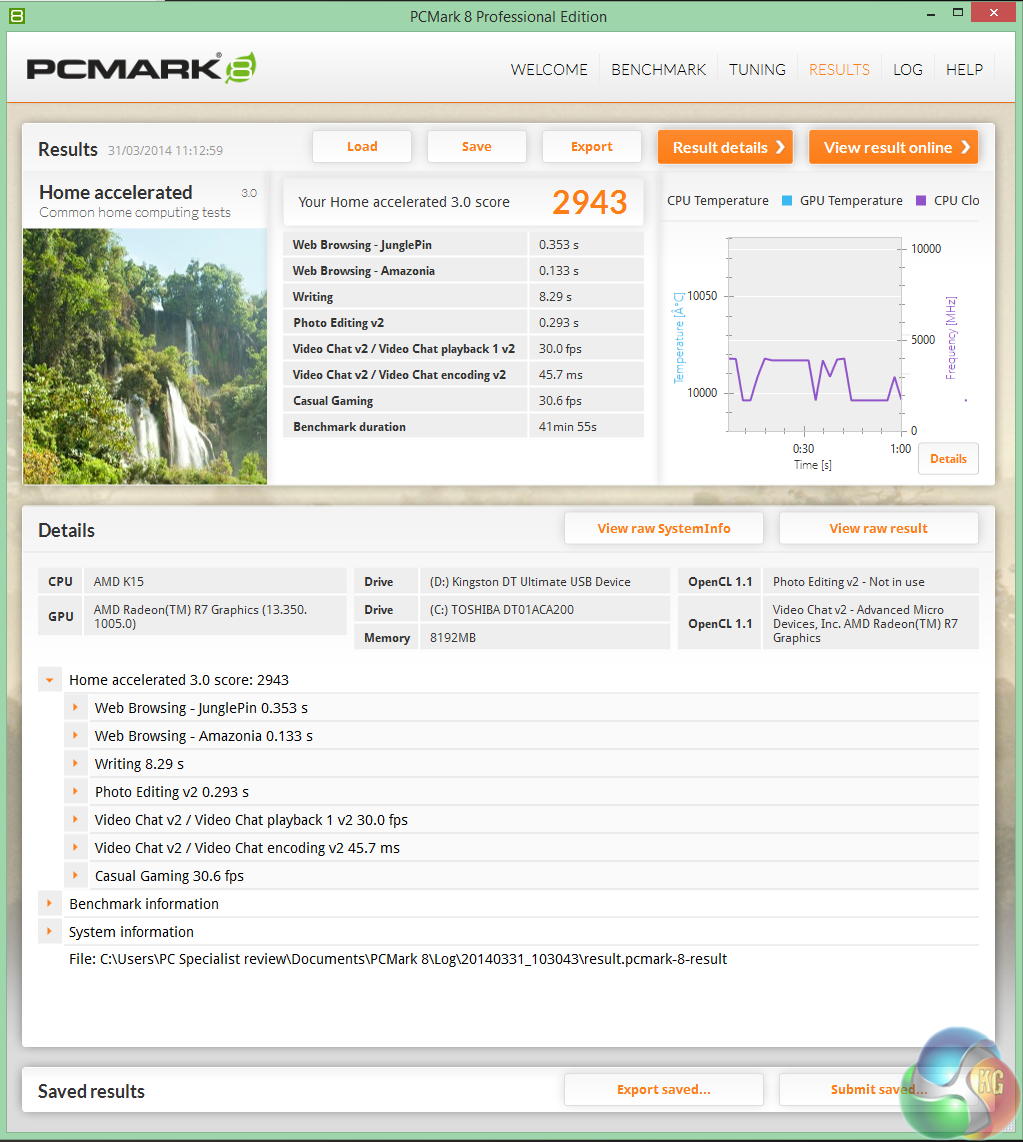Expand Casual Gaming 30.6 fps row
This screenshot has width=1023, height=1142.
pos(75,876)
